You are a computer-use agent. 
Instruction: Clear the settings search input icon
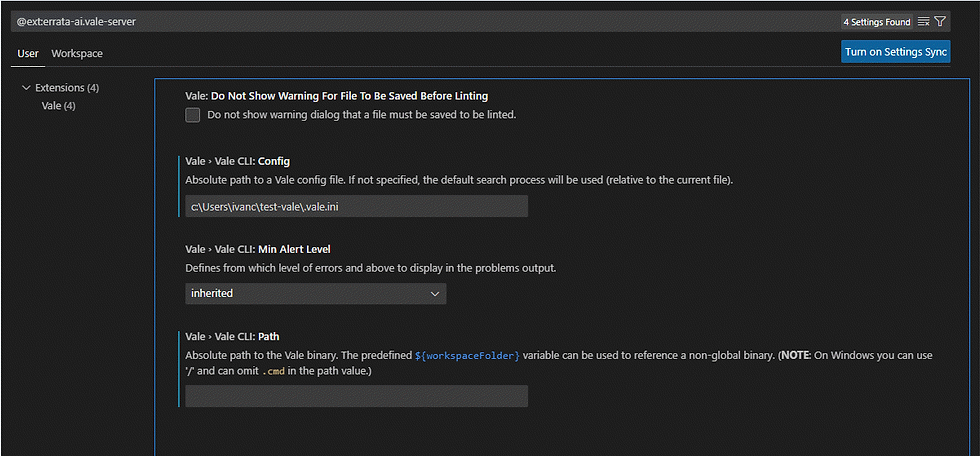click(924, 22)
